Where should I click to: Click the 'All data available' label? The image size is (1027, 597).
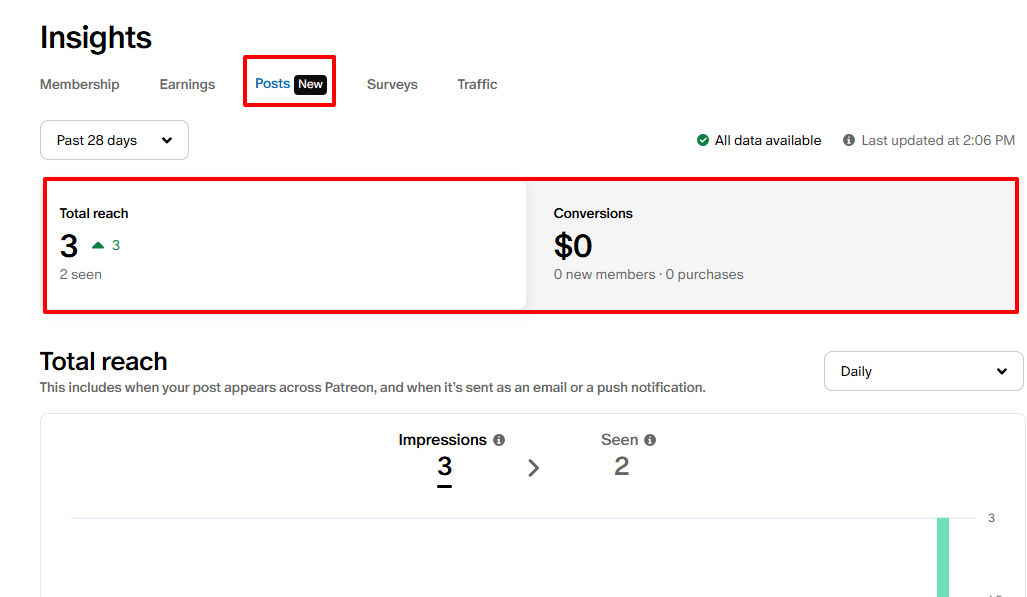[768, 140]
